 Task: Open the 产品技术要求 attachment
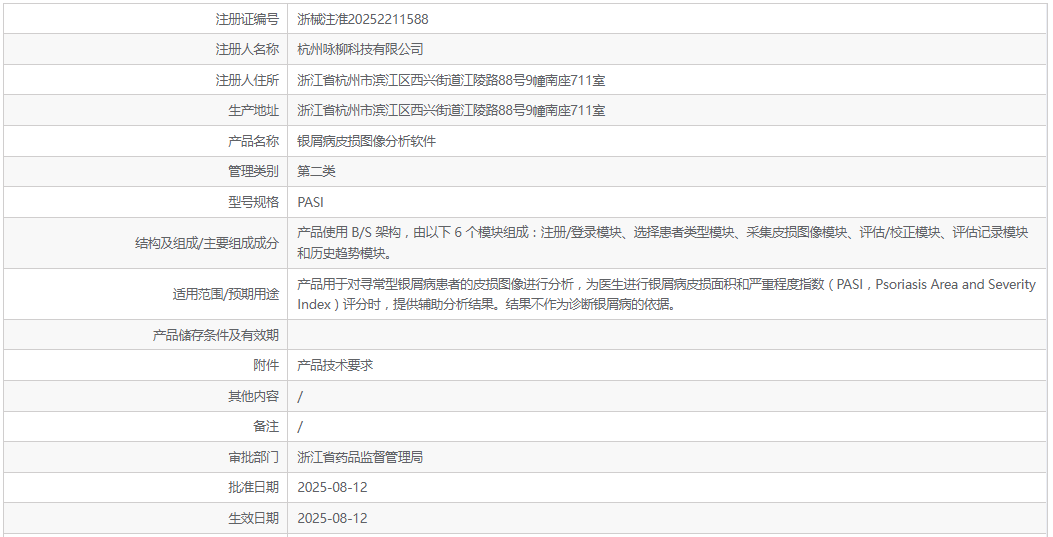point(335,365)
